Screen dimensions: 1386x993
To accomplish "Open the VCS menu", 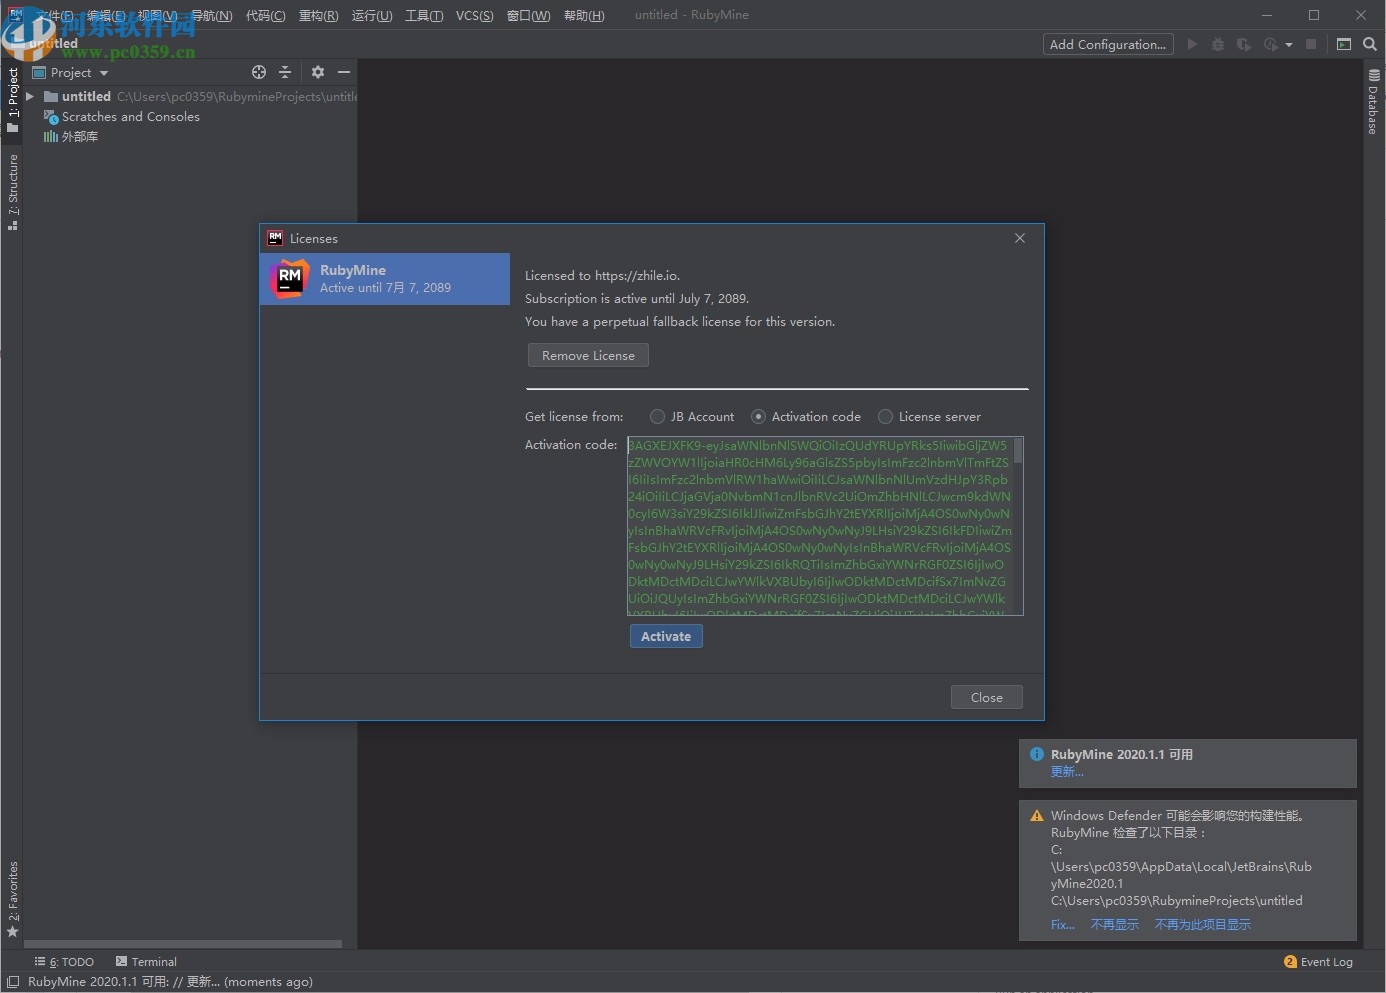I will tap(474, 15).
